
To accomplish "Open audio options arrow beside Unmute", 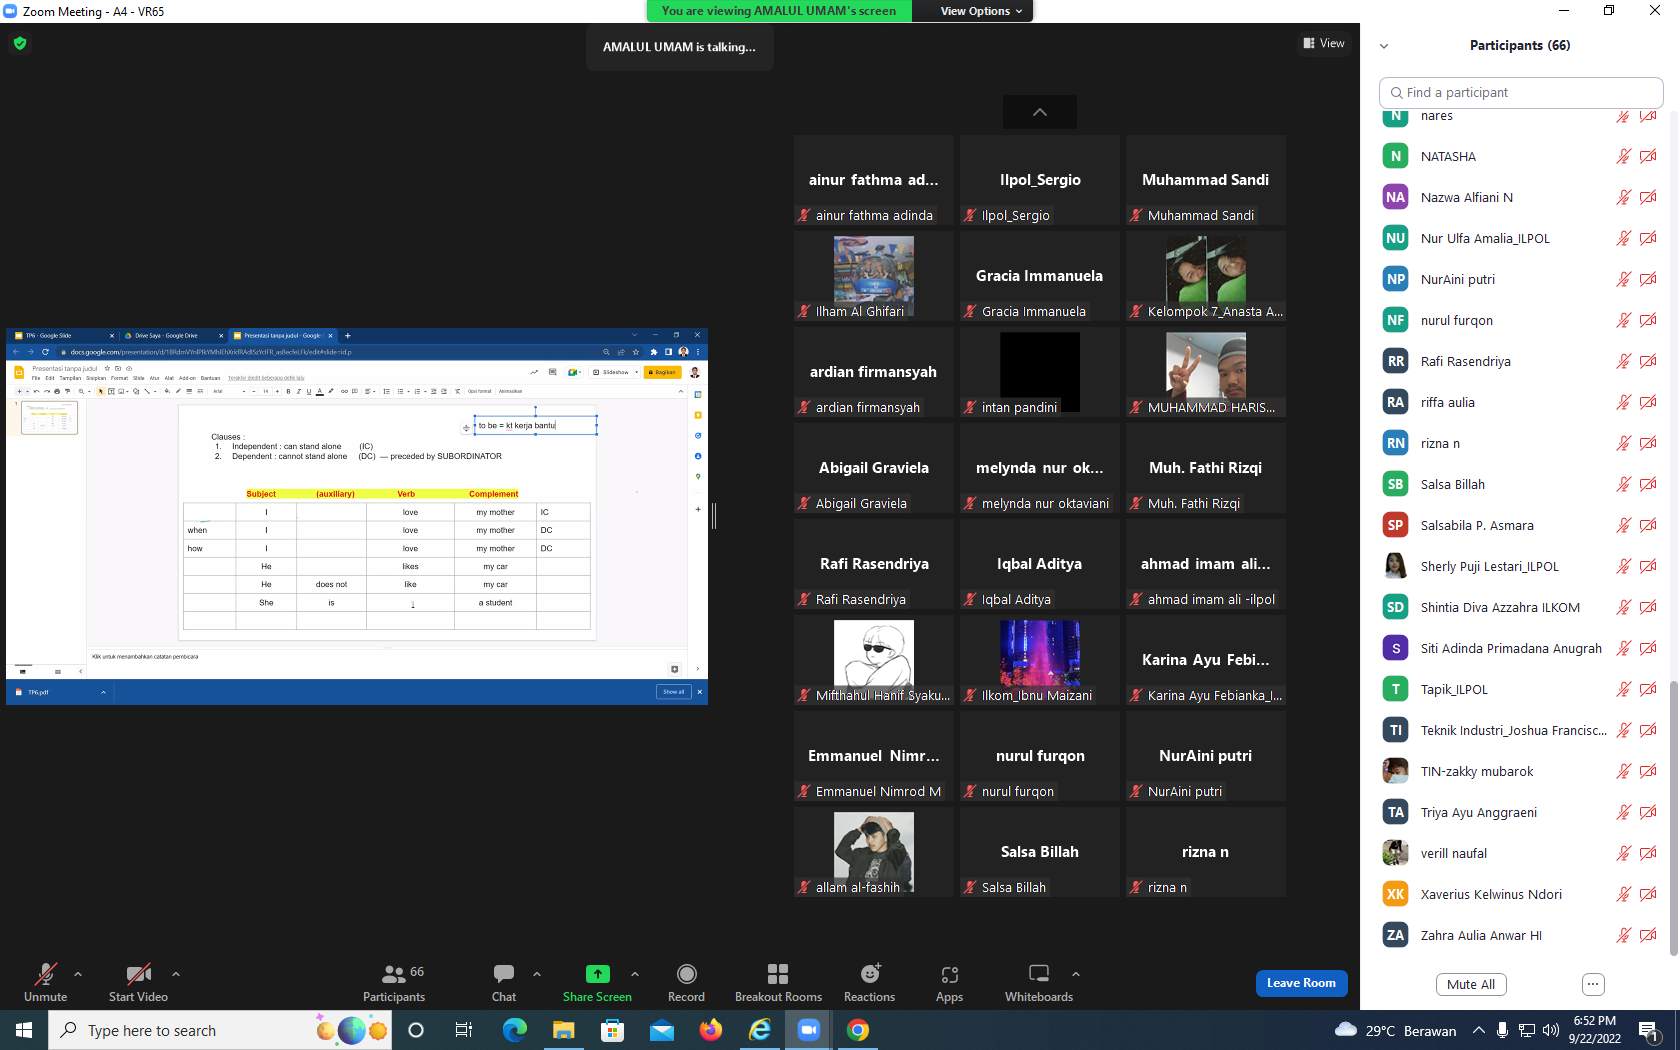I will (78, 974).
